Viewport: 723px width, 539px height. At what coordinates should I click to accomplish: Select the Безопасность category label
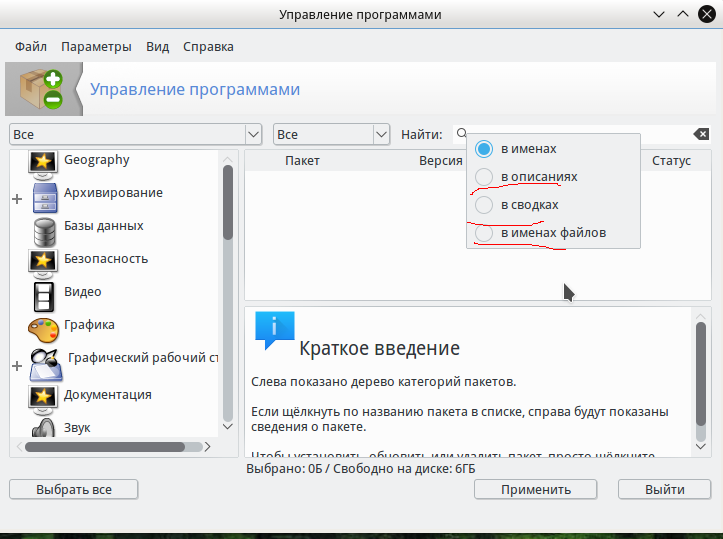[106, 259]
